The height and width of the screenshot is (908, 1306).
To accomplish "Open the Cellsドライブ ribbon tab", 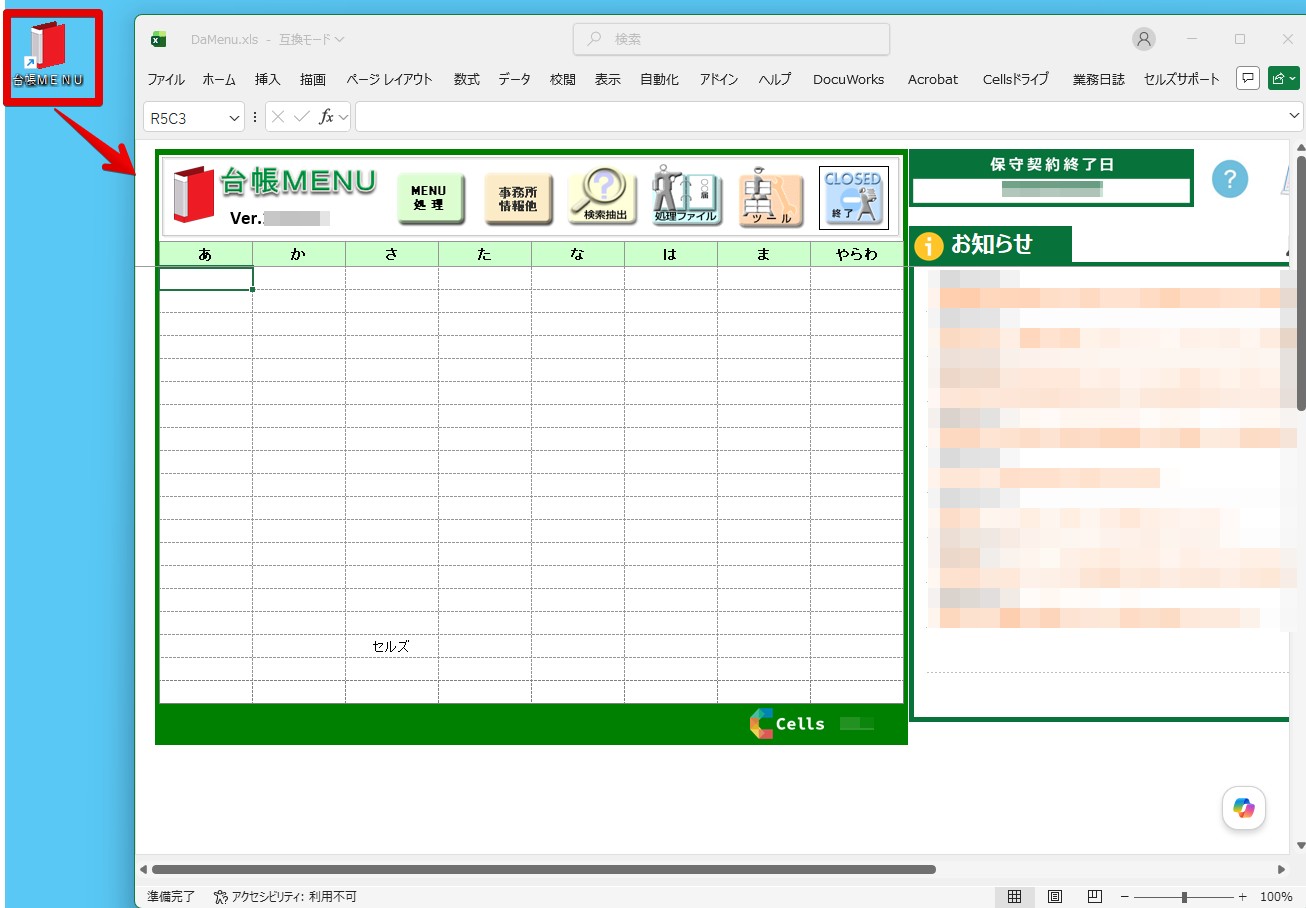I will 1016,79.
